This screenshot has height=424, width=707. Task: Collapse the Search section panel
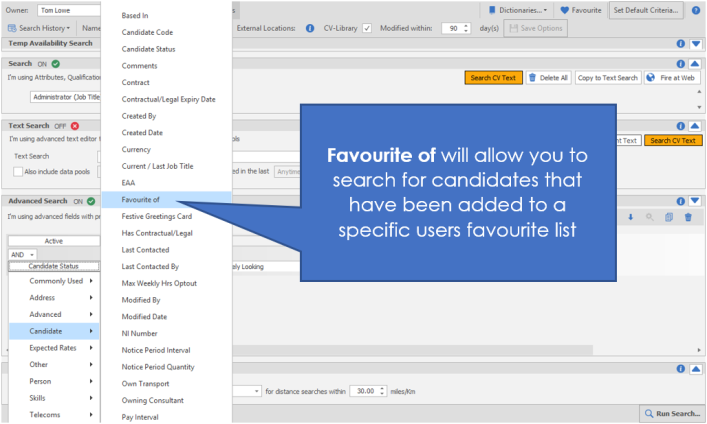(696, 63)
